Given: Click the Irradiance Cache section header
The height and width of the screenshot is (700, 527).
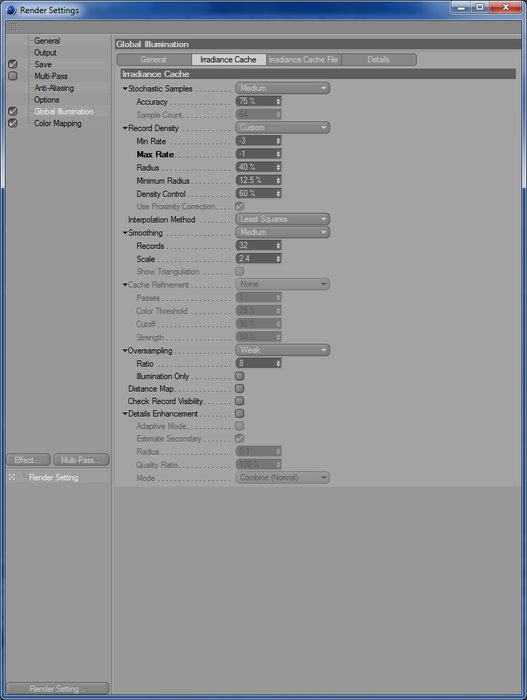Looking at the screenshot, I should (x=318, y=74).
